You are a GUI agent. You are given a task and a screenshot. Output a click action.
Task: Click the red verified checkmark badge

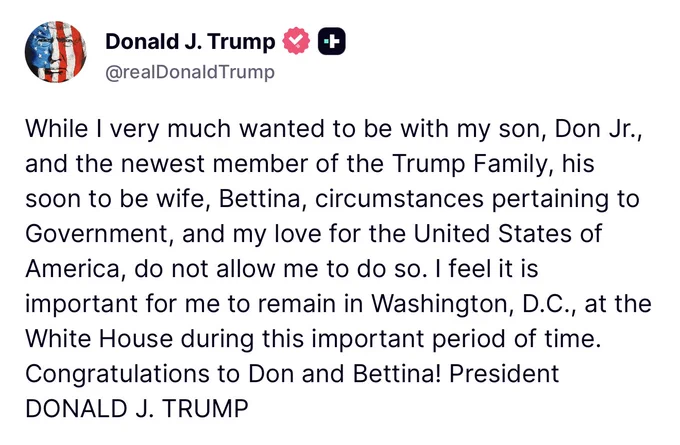pos(296,41)
